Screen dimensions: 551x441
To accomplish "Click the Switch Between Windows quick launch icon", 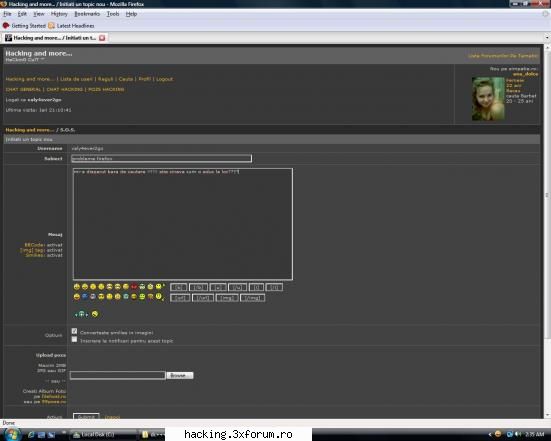I will click(x=52, y=435).
